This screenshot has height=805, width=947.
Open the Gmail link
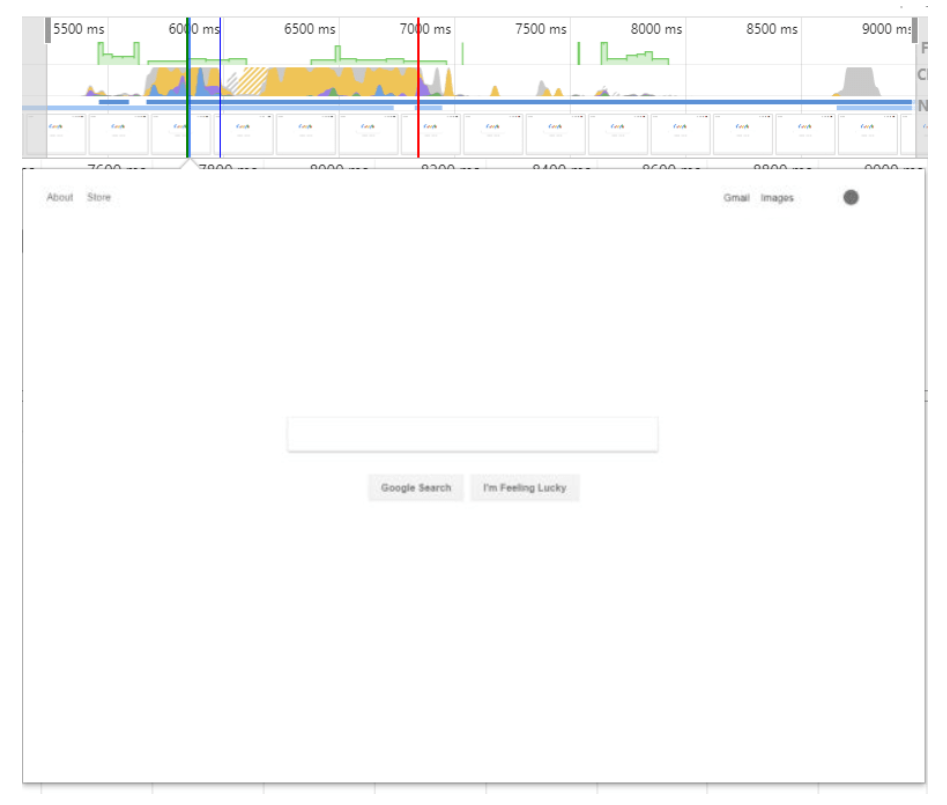point(736,198)
